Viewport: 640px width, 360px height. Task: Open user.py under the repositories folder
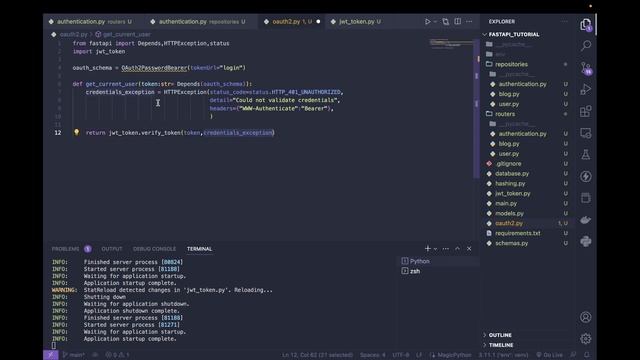point(509,104)
